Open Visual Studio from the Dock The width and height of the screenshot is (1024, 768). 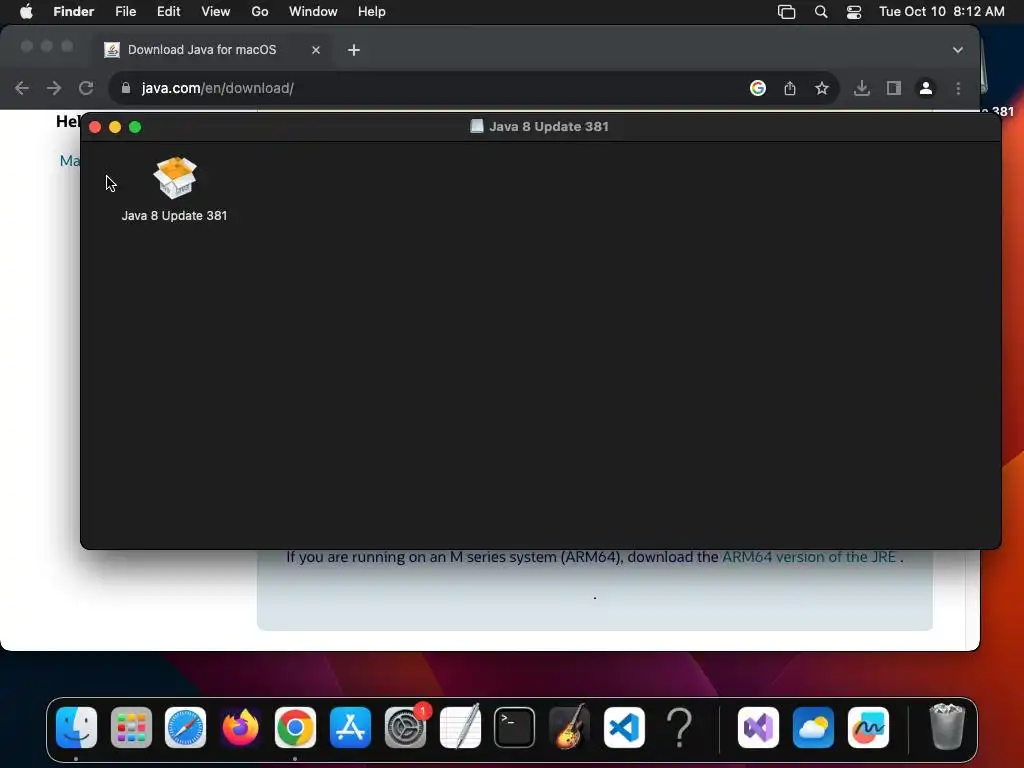(x=758, y=728)
